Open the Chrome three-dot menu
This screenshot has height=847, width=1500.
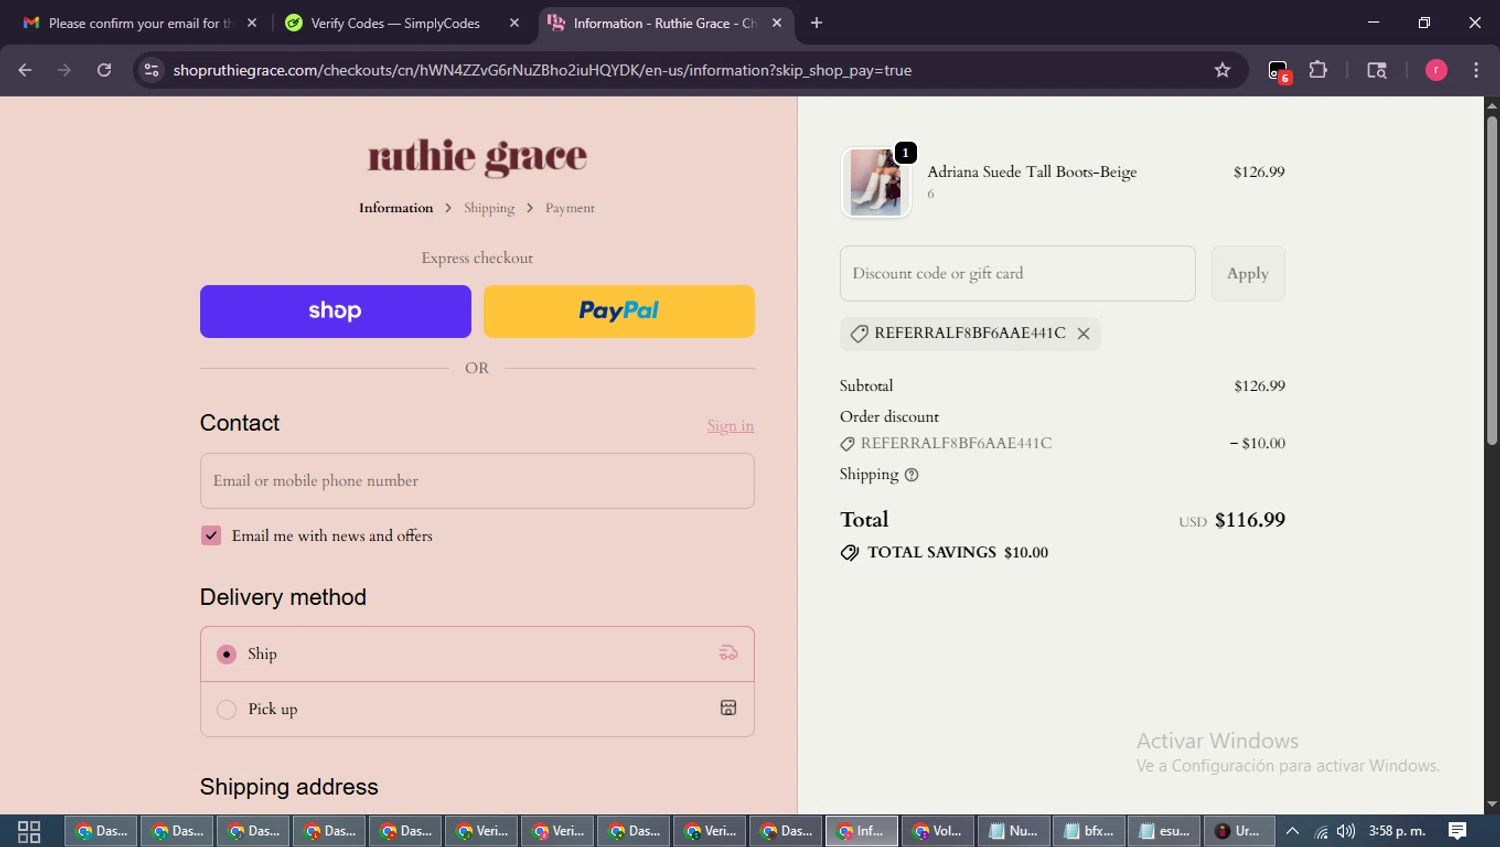coord(1476,70)
